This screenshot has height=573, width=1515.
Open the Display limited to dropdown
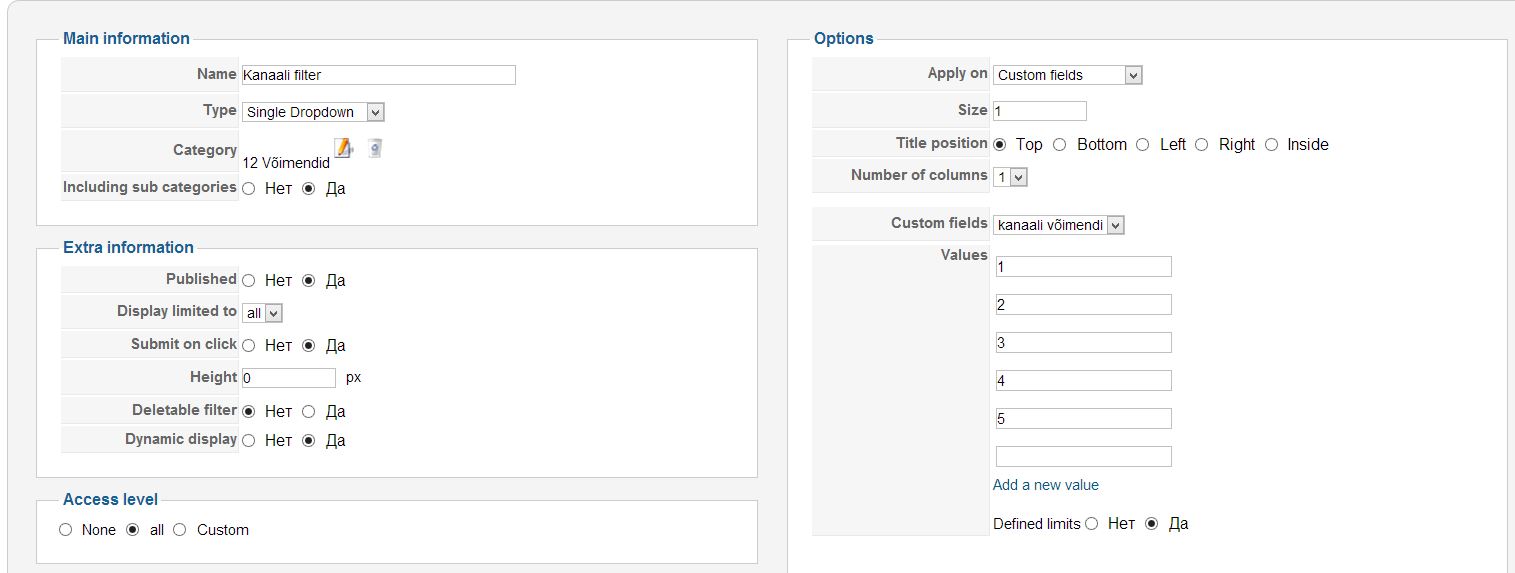(x=263, y=313)
